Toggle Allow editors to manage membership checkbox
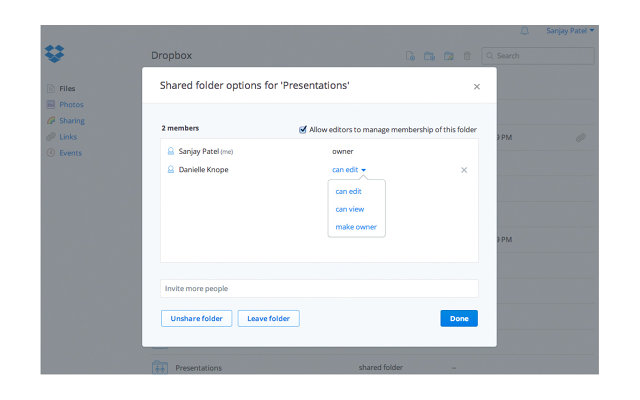Viewport: 640px width, 400px height. (302, 129)
